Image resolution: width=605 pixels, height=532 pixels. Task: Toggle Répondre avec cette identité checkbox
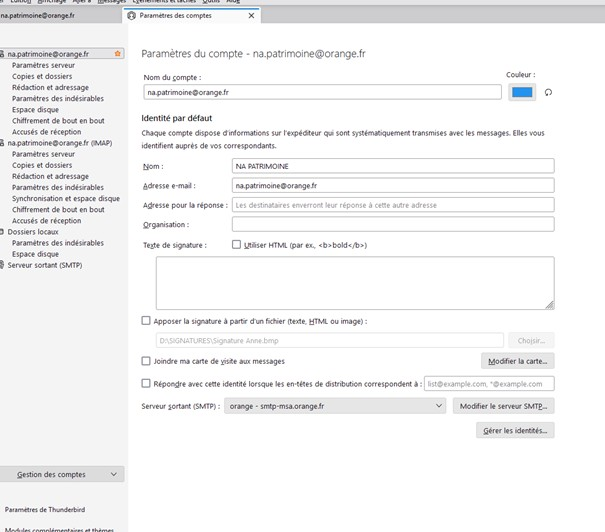[146, 383]
